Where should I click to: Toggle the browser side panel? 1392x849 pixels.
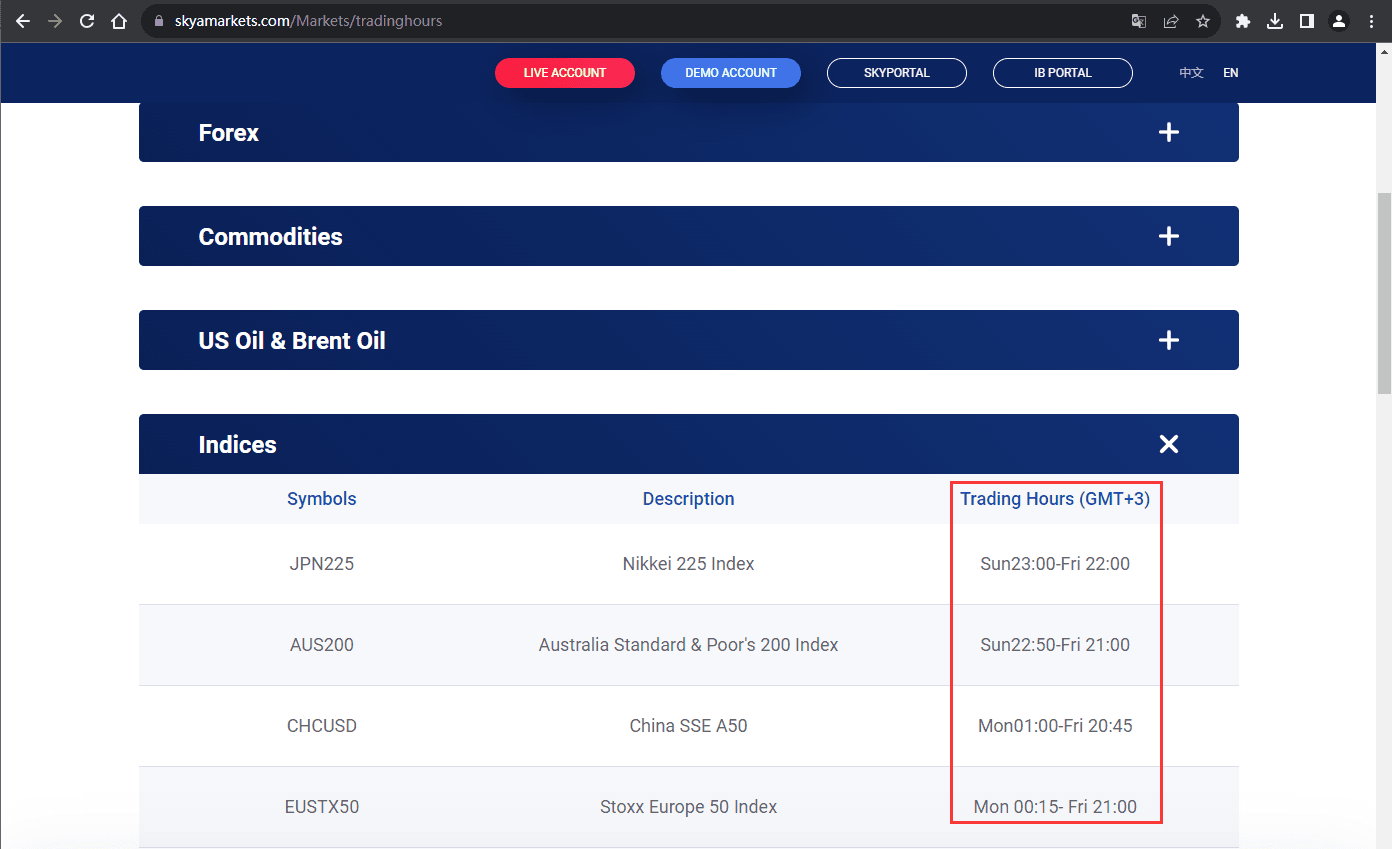pyautogui.click(x=1306, y=21)
